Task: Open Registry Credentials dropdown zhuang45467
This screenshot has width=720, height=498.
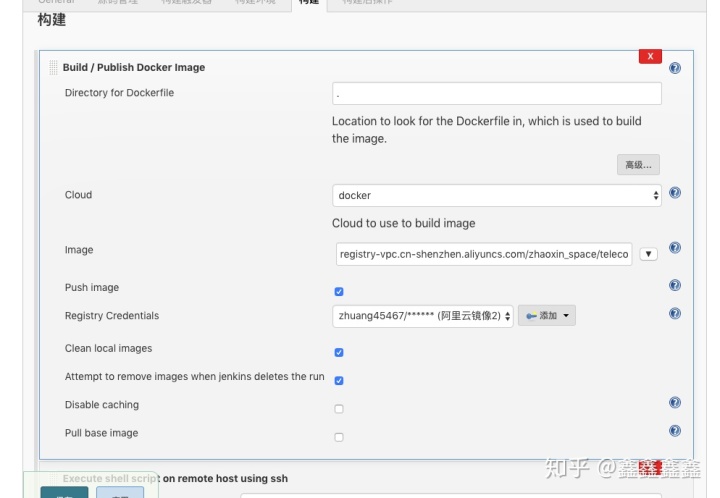Action: 422,316
